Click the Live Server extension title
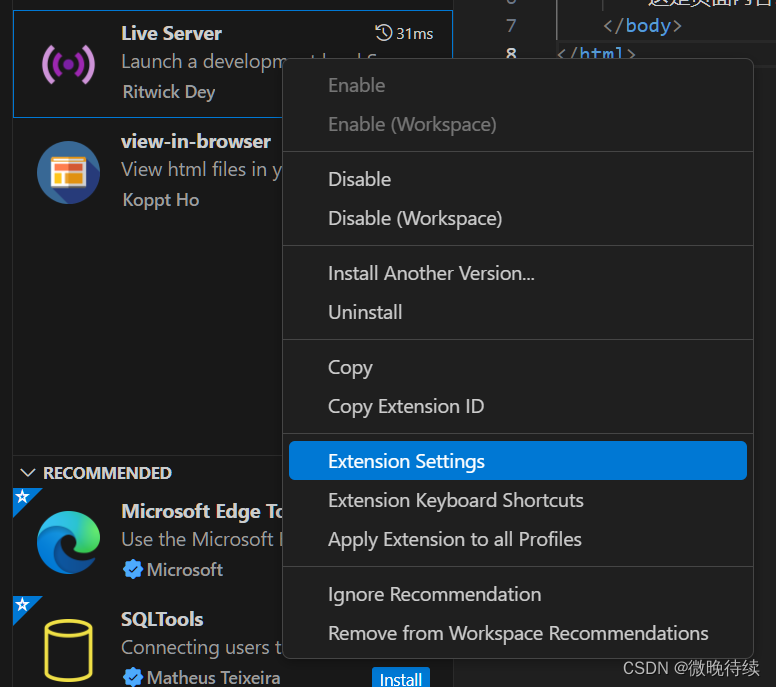Screen dimensions: 776x687 click(171, 33)
